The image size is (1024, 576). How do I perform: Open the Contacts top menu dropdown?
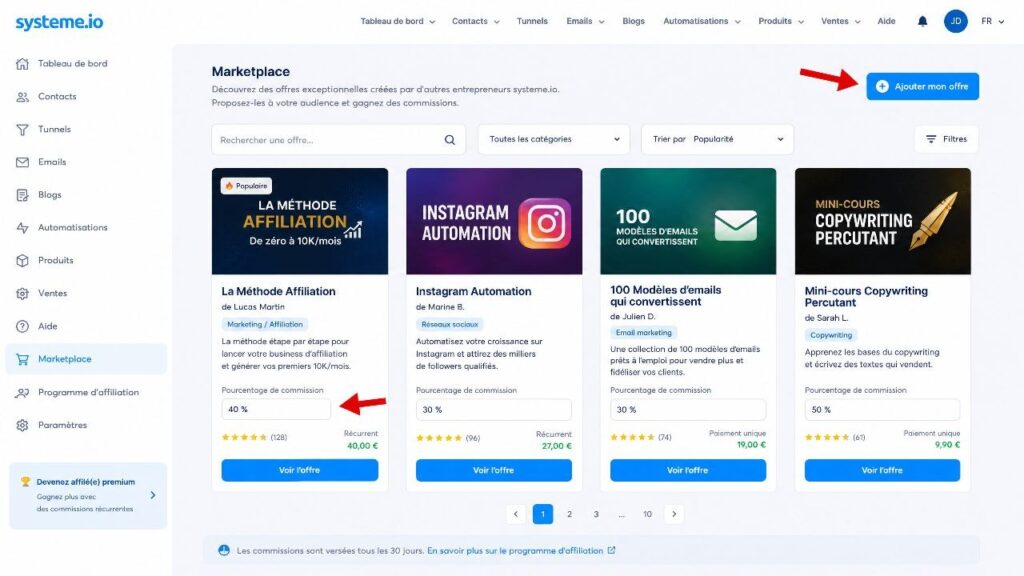pos(475,22)
